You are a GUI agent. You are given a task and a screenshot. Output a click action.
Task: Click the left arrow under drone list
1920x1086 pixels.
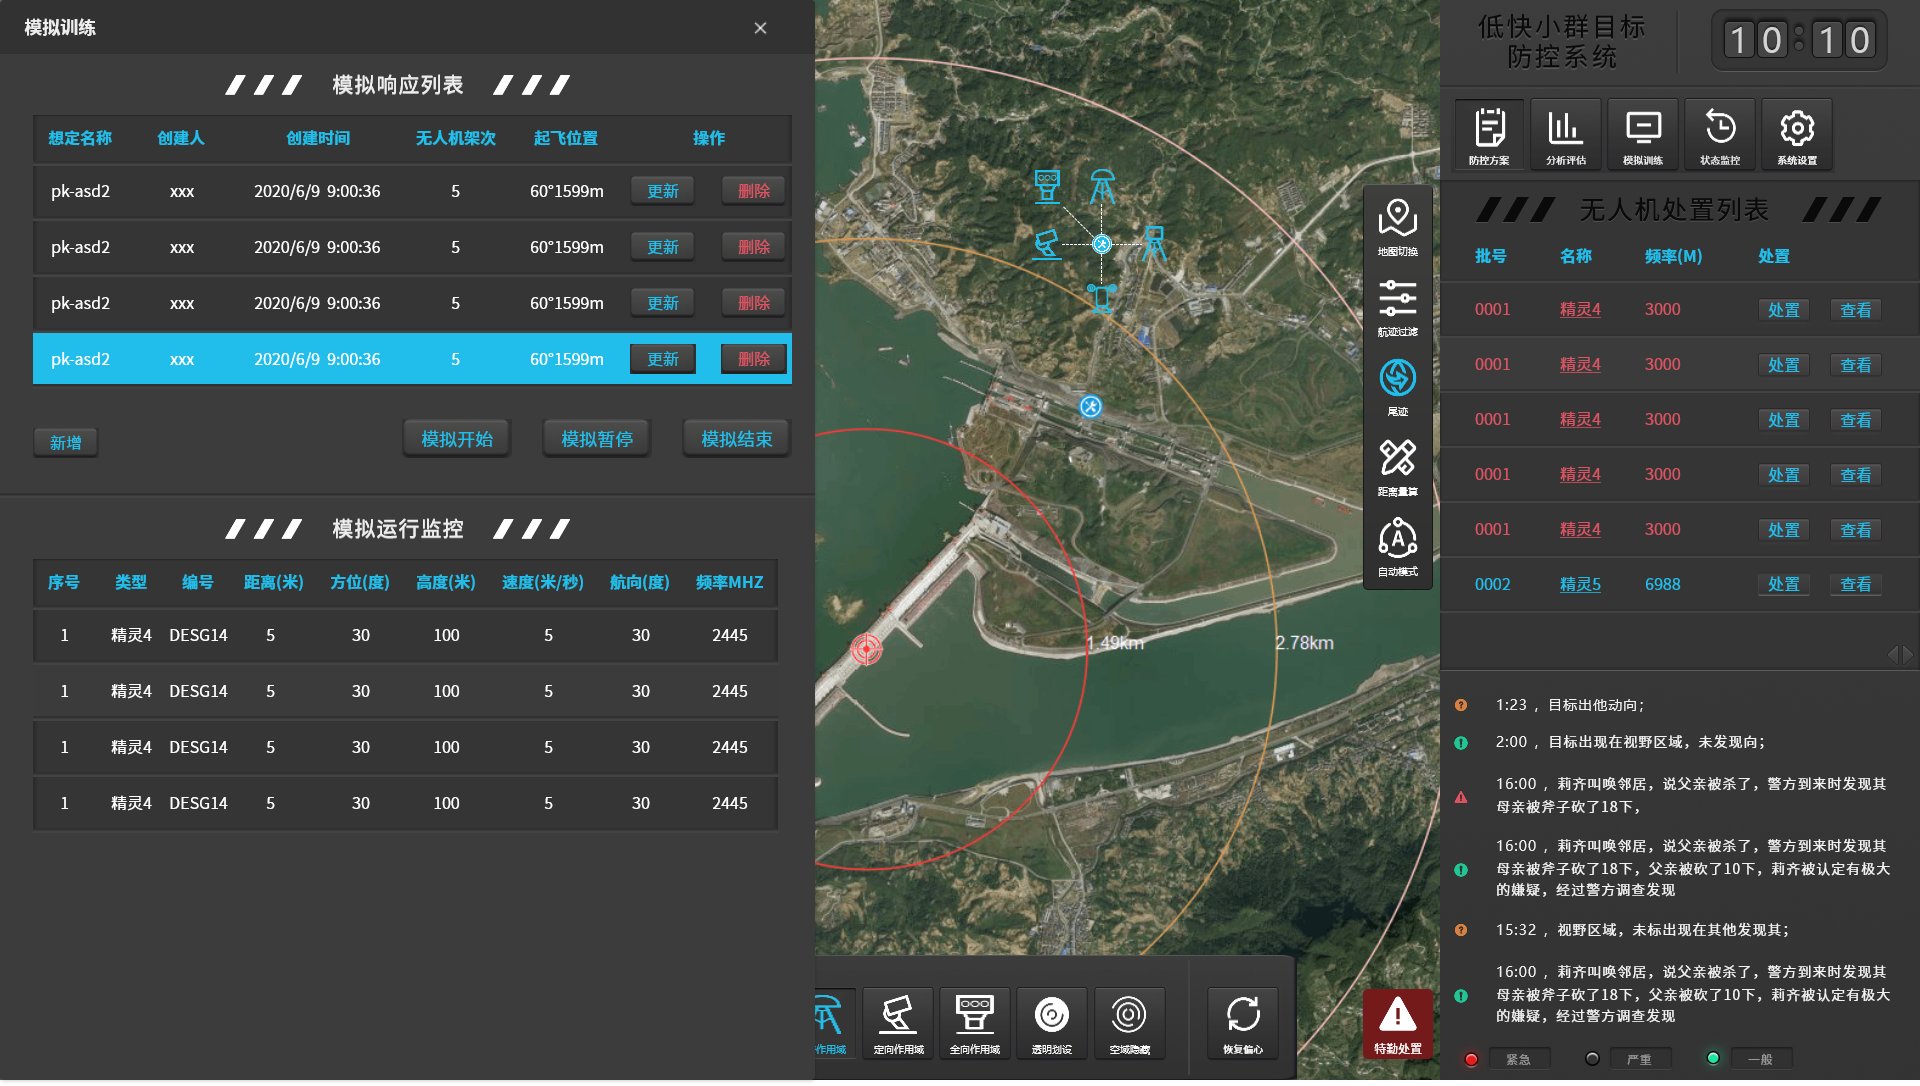pos(1892,655)
